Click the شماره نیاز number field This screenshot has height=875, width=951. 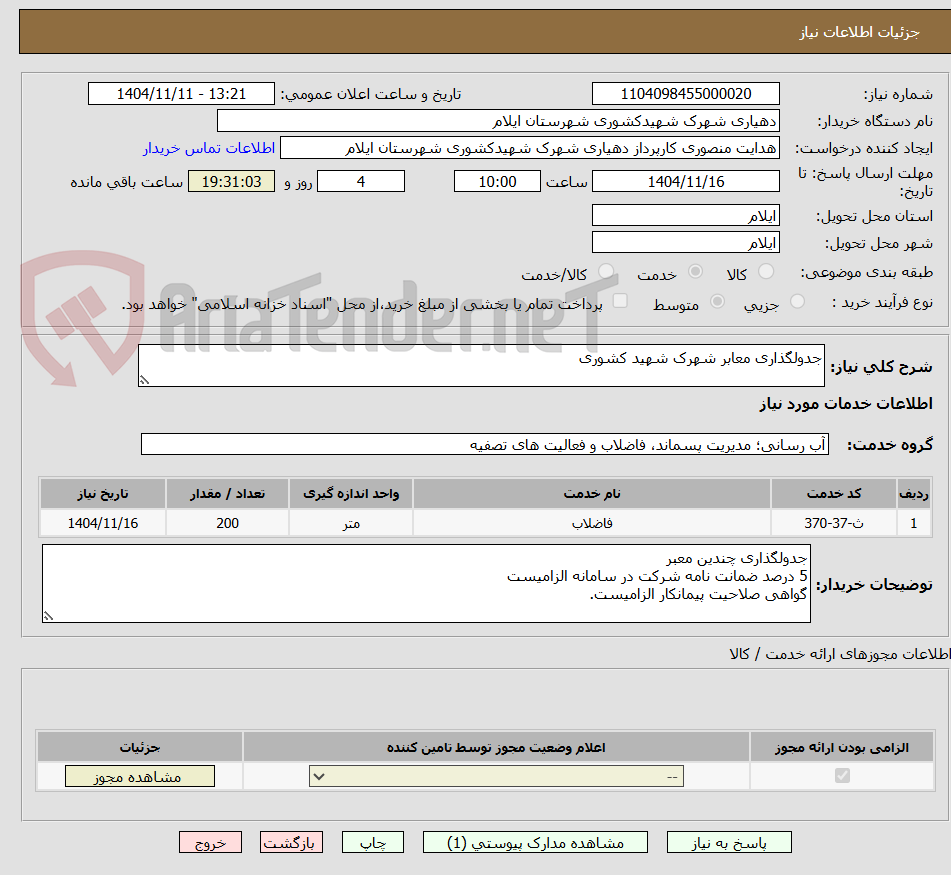pyautogui.click(x=685, y=94)
